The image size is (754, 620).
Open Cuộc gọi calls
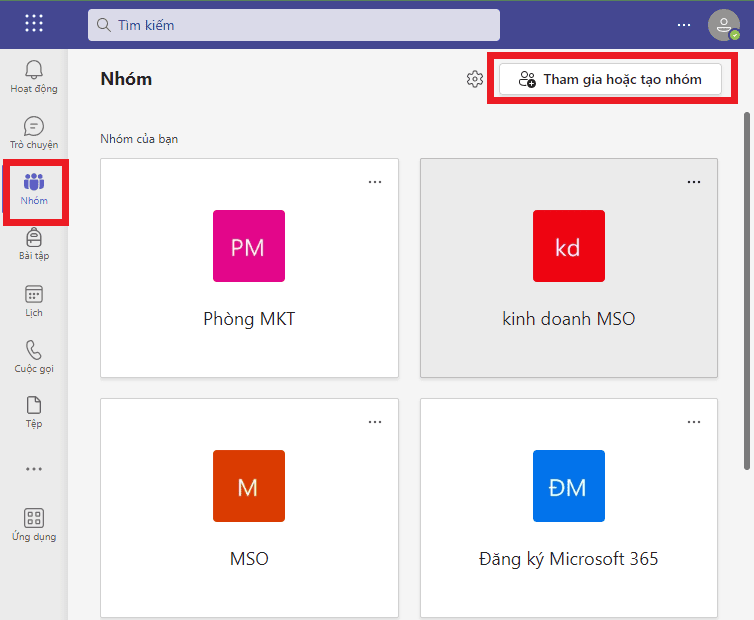(x=34, y=357)
